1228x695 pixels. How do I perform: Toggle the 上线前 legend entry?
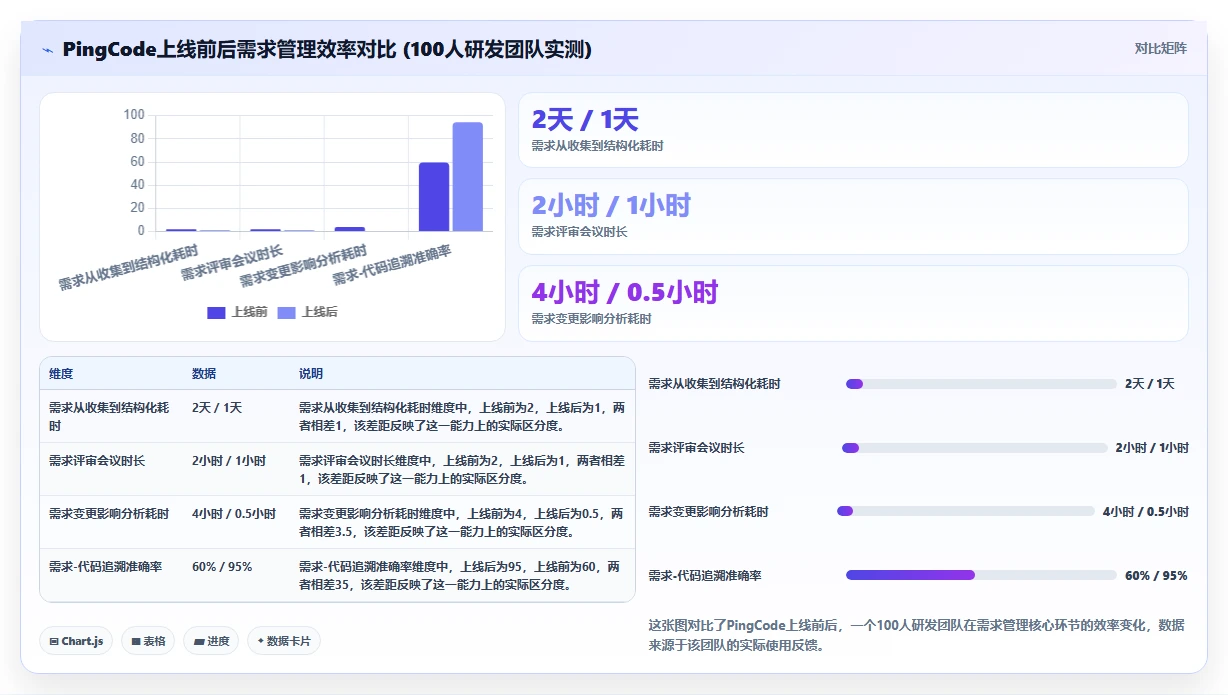tap(238, 312)
